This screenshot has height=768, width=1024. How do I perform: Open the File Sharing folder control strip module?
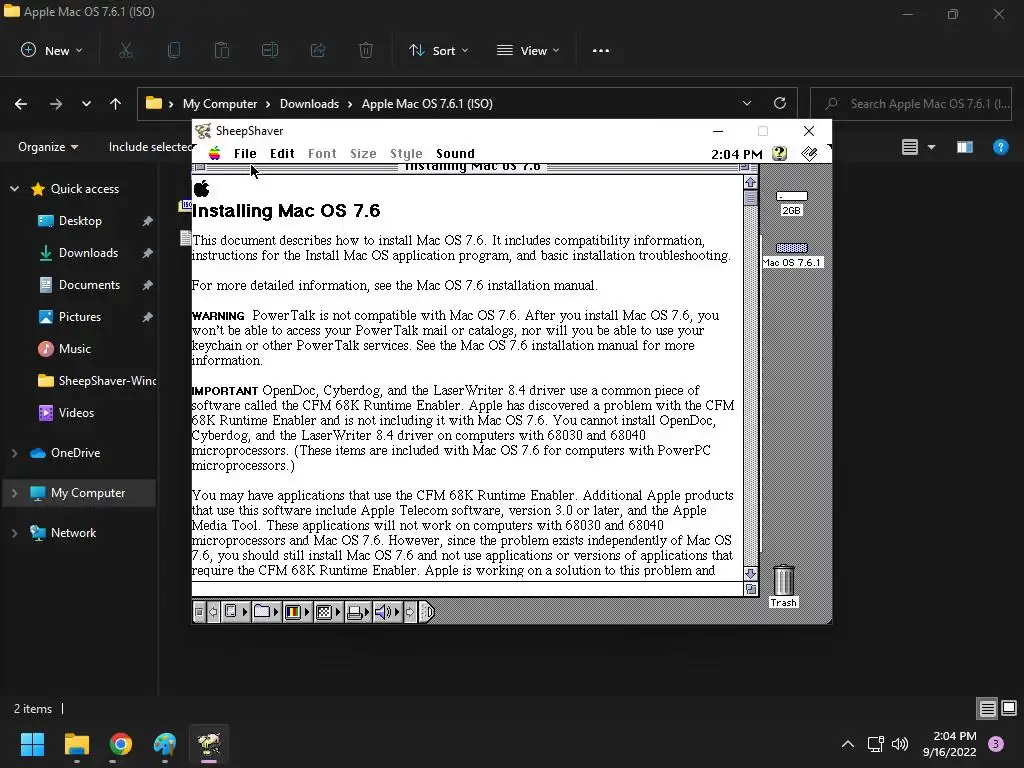point(266,612)
